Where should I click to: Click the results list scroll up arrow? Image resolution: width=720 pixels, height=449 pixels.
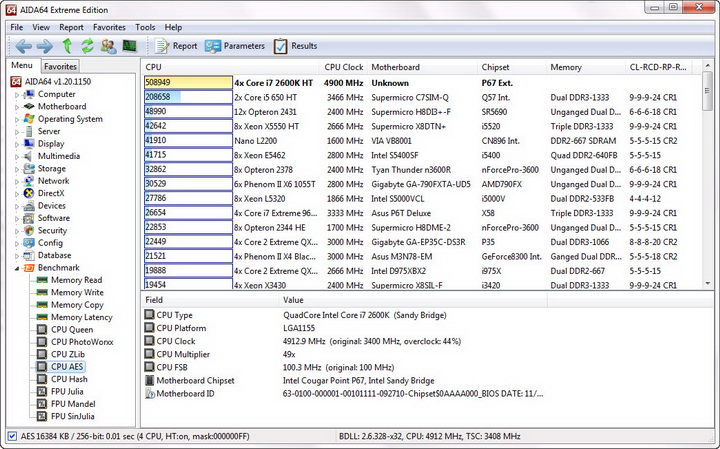(x=707, y=67)
